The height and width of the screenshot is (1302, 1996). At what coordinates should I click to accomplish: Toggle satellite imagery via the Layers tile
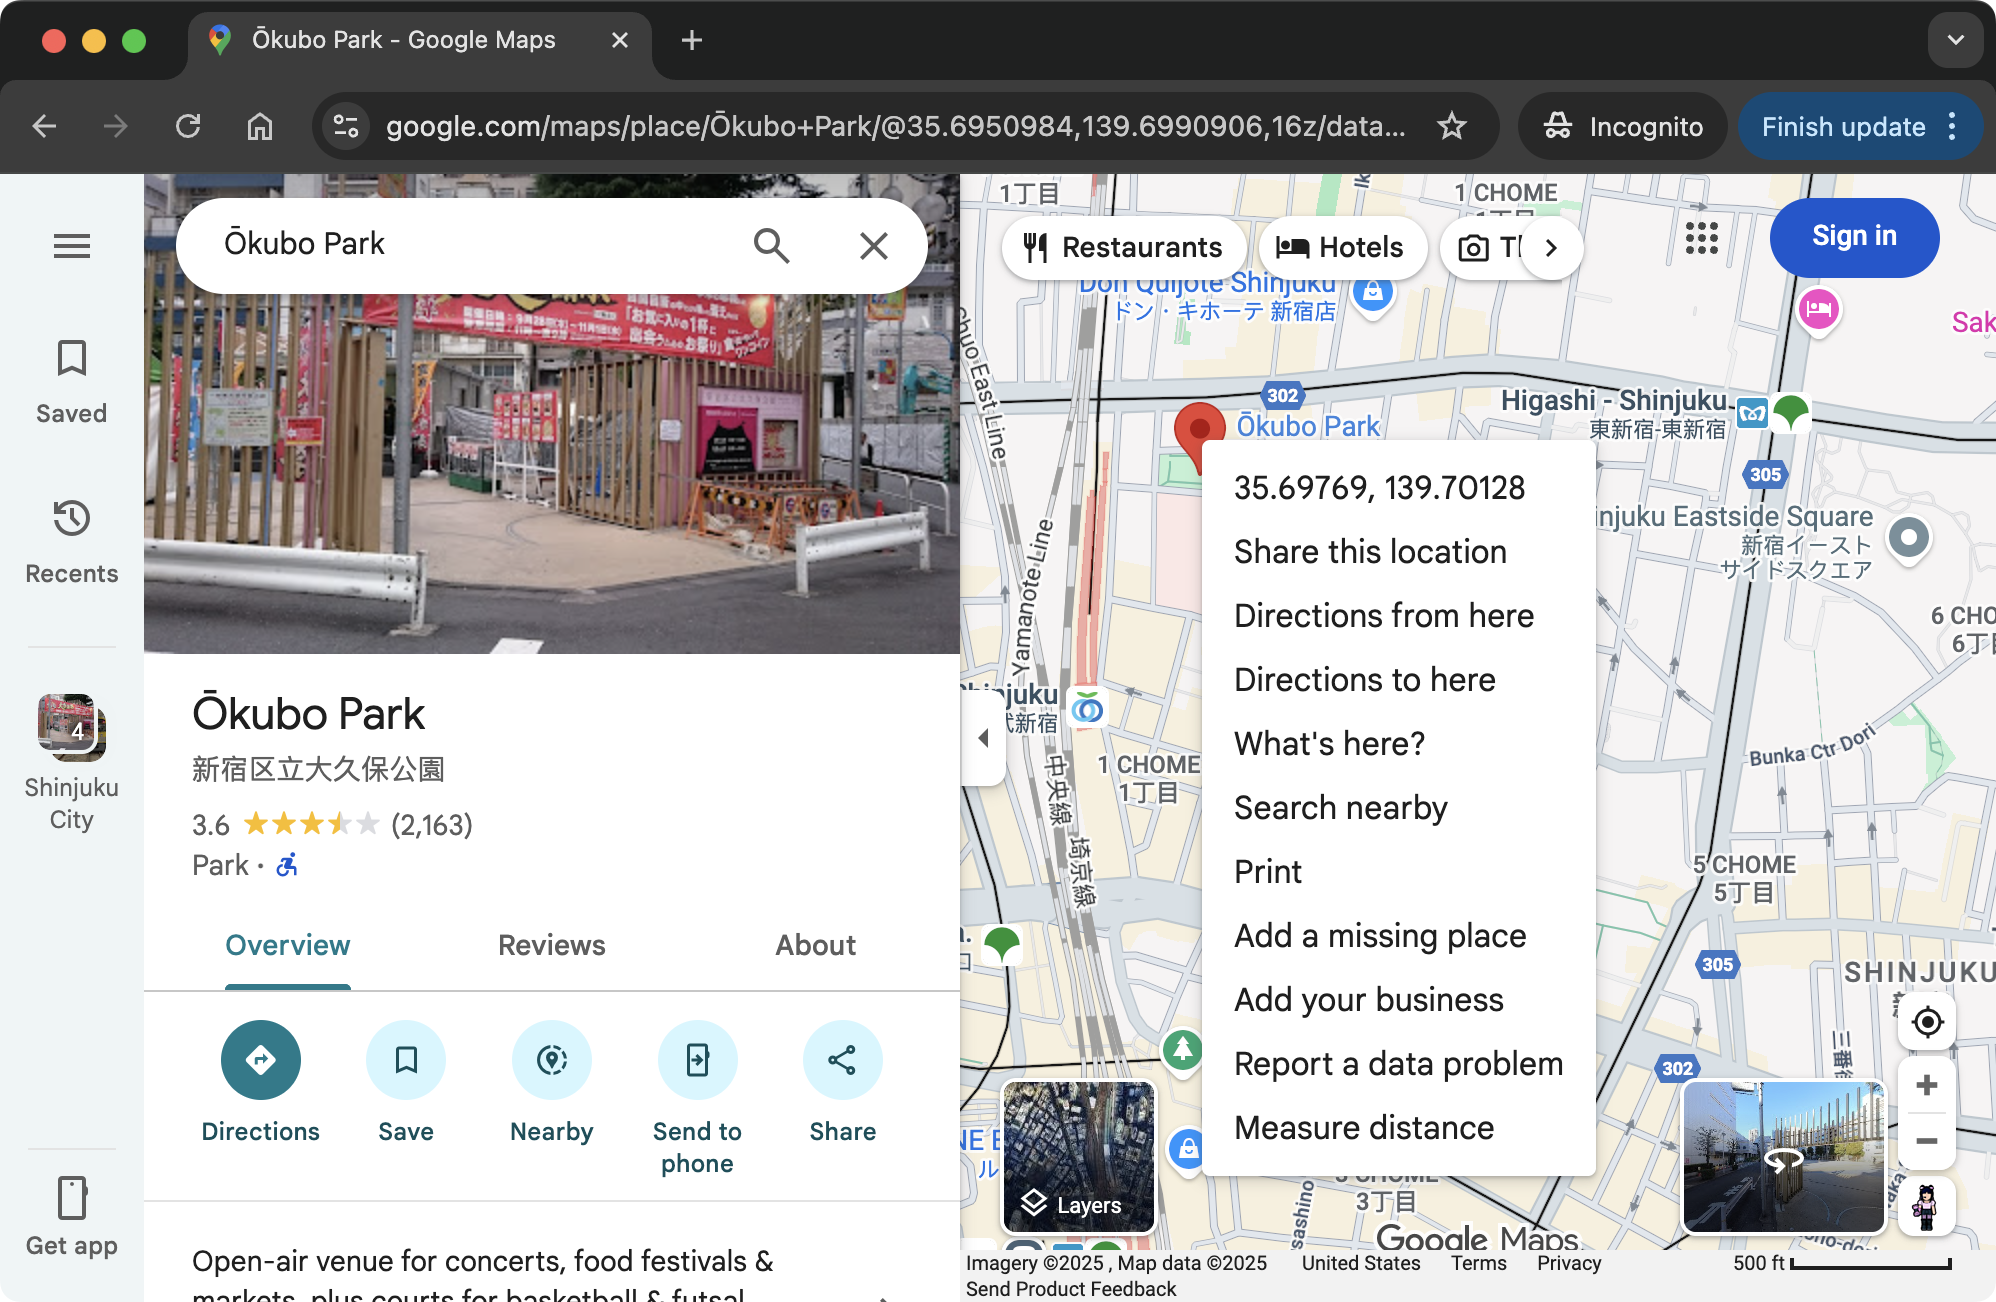[1077, 1157]
